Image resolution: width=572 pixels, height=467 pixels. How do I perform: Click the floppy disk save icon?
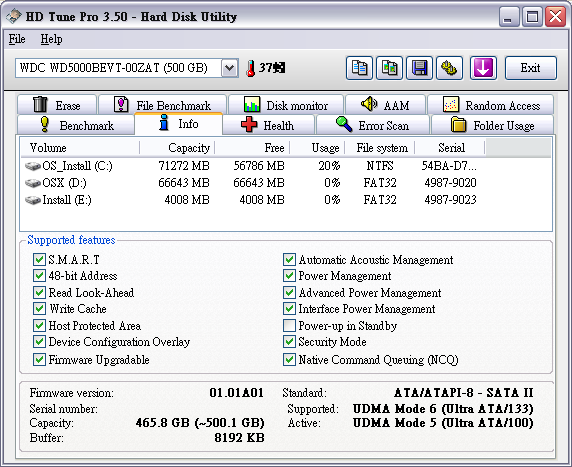420,68
